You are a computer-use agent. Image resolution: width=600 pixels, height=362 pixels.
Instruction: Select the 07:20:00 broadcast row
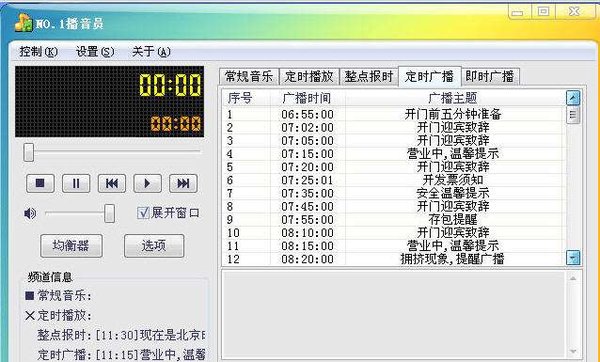tap(393, 167)
